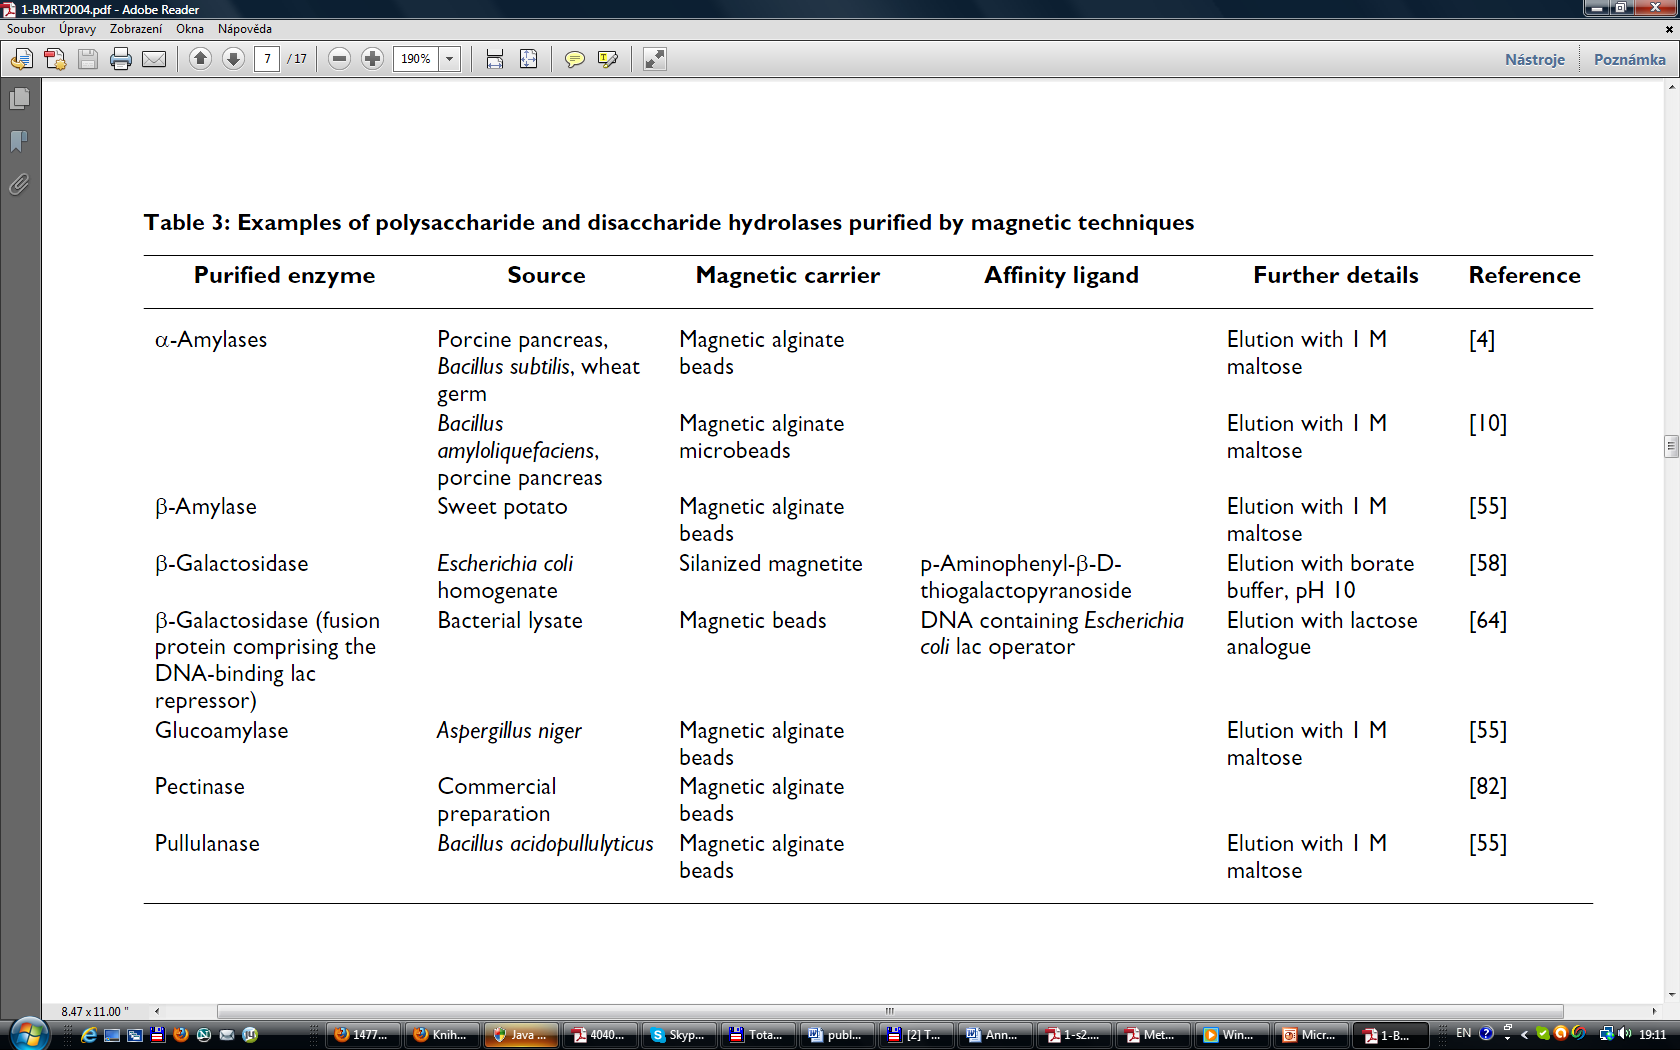Open the Soubor menu
This screenshot has height=1050, width=1680.
26,29
